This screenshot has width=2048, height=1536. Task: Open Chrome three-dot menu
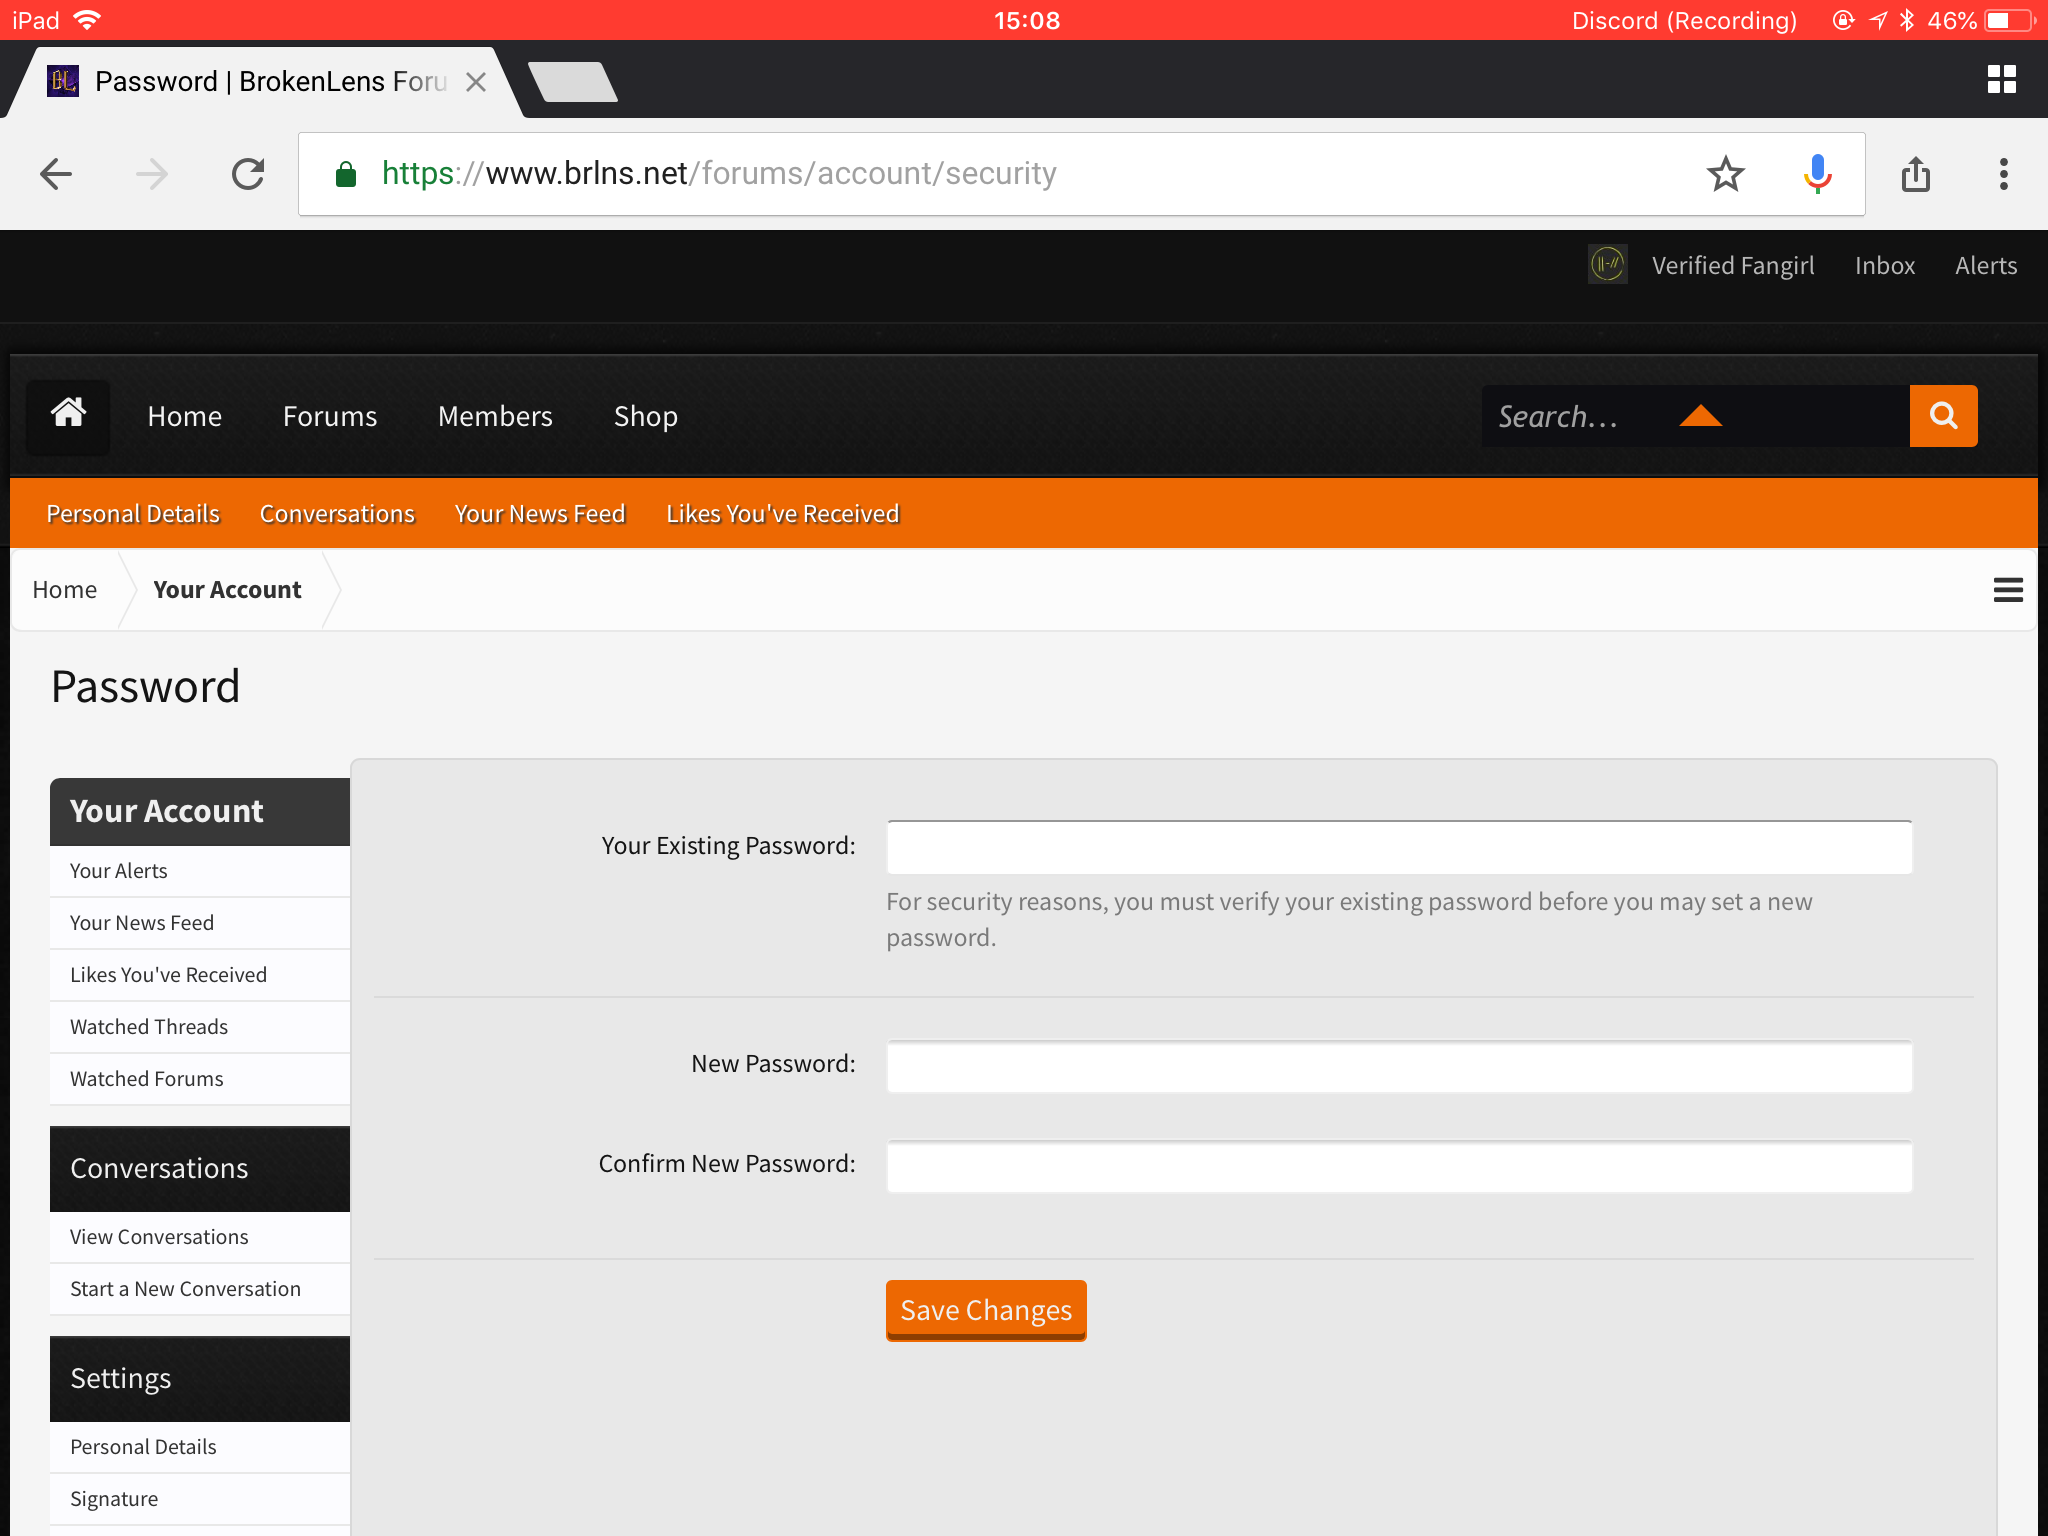click(2003, 174)
